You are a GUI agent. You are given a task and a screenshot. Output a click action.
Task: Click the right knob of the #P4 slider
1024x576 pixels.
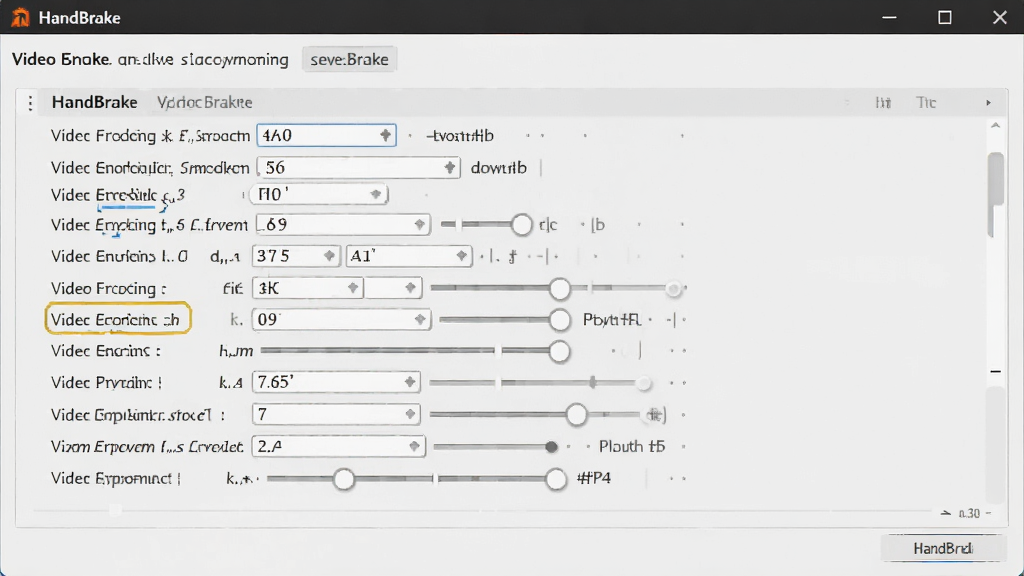coord(556,479)
